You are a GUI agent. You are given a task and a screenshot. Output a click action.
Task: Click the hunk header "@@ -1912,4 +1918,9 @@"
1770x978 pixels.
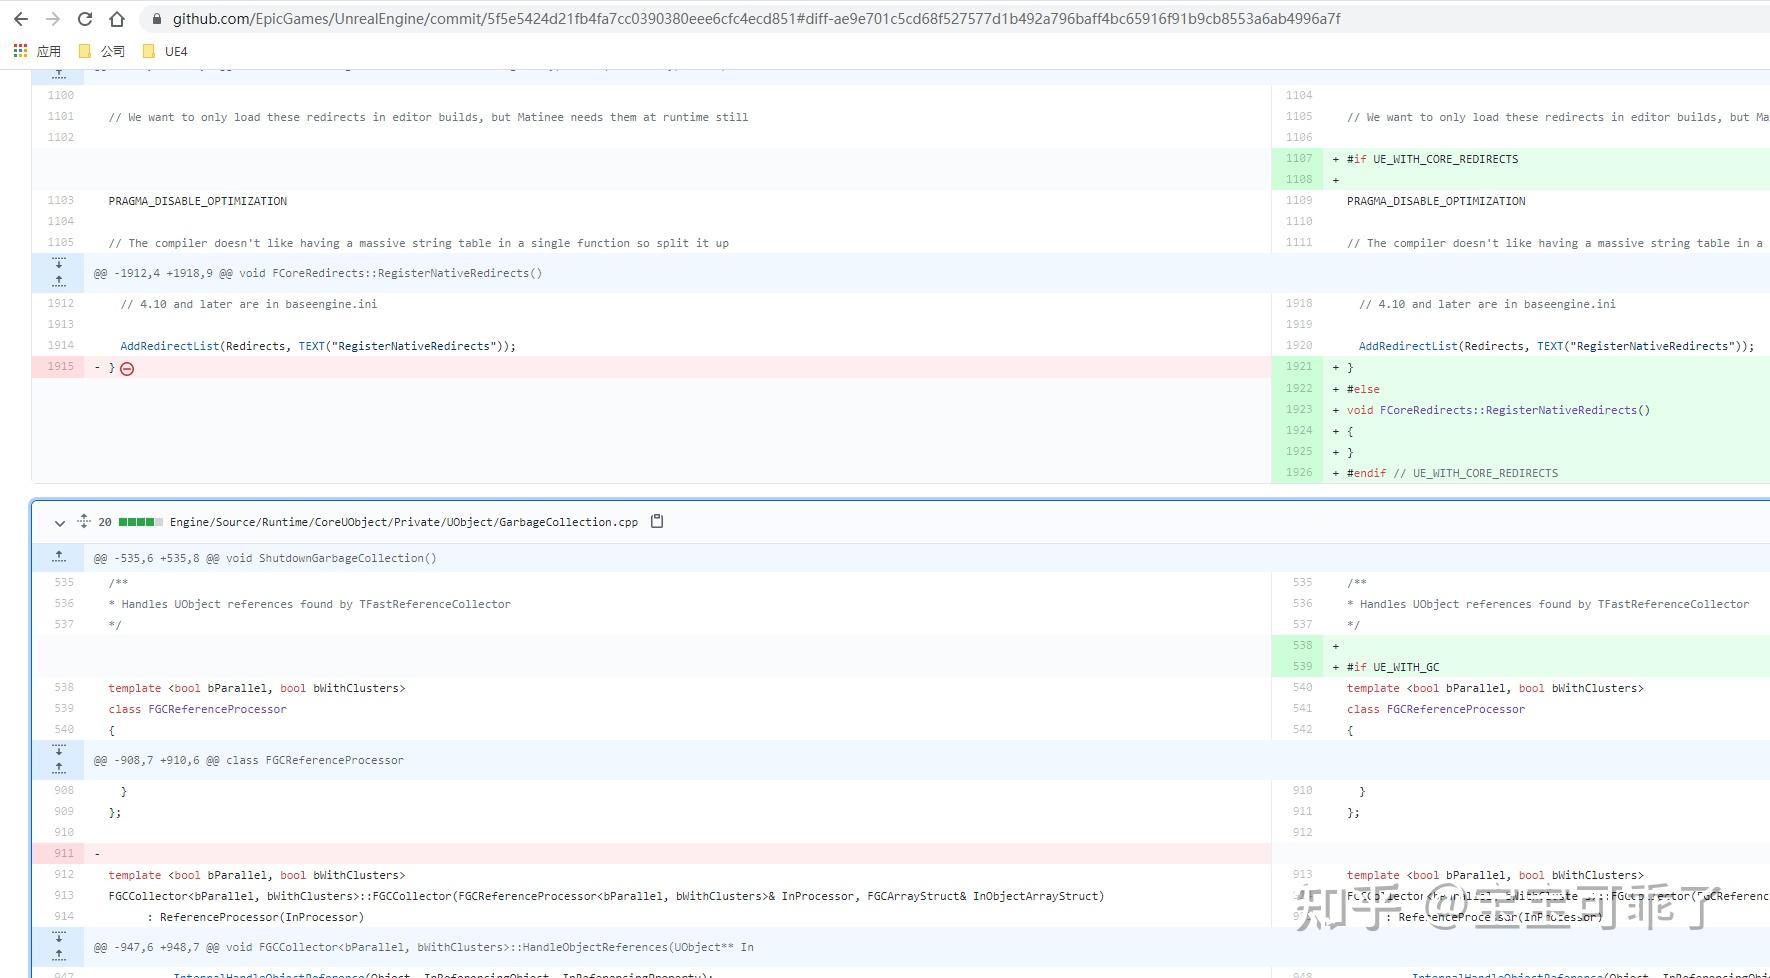pos(318,273)
